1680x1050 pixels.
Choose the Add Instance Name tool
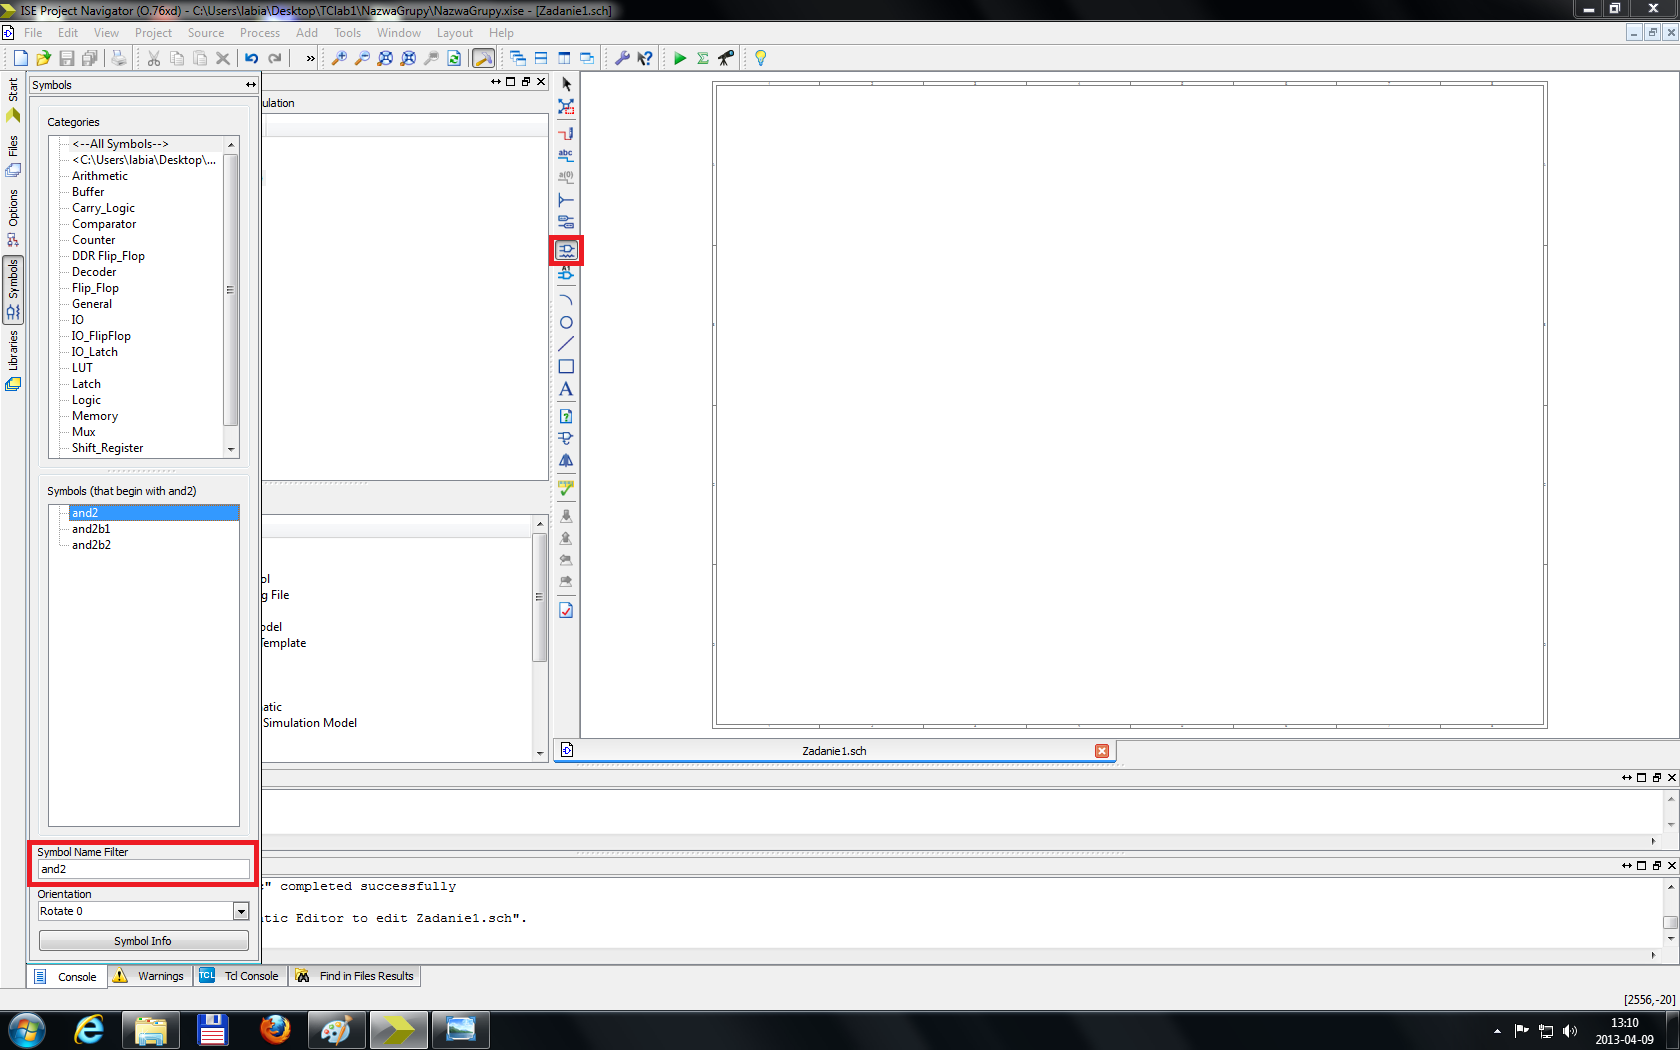(566, 273)
